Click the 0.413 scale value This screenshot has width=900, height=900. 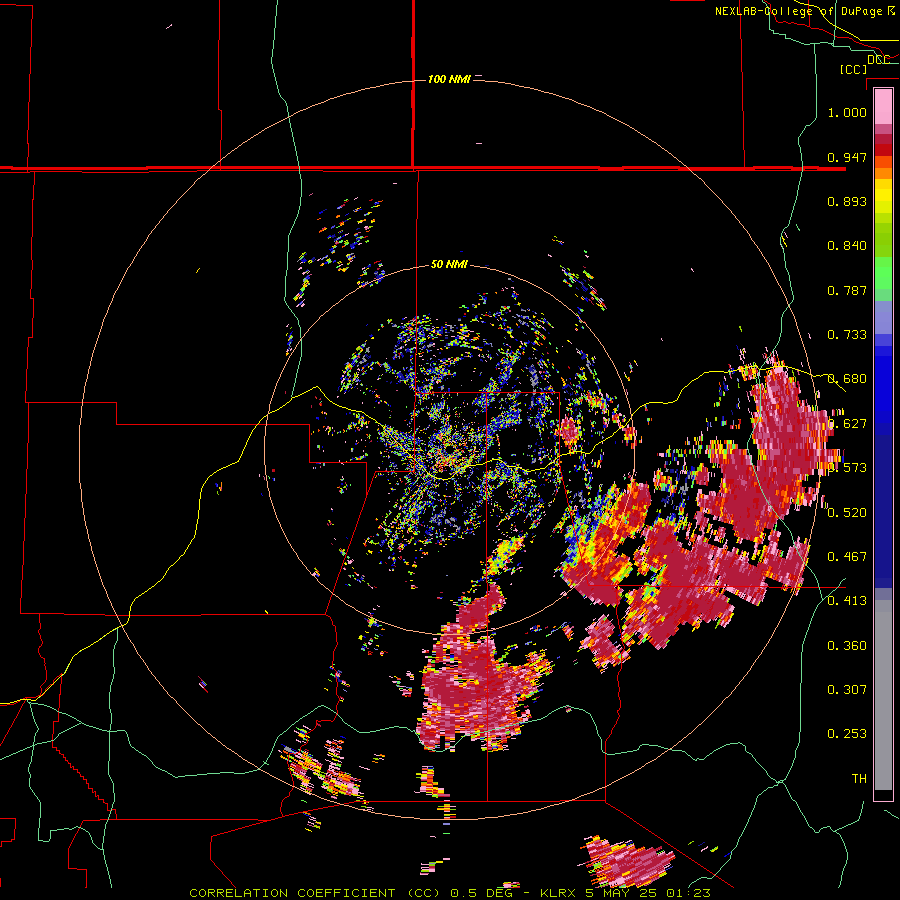pos(847,601)
